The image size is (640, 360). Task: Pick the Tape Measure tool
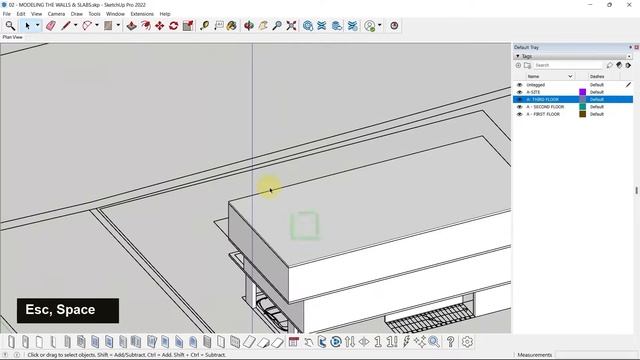tap(204, 26)
